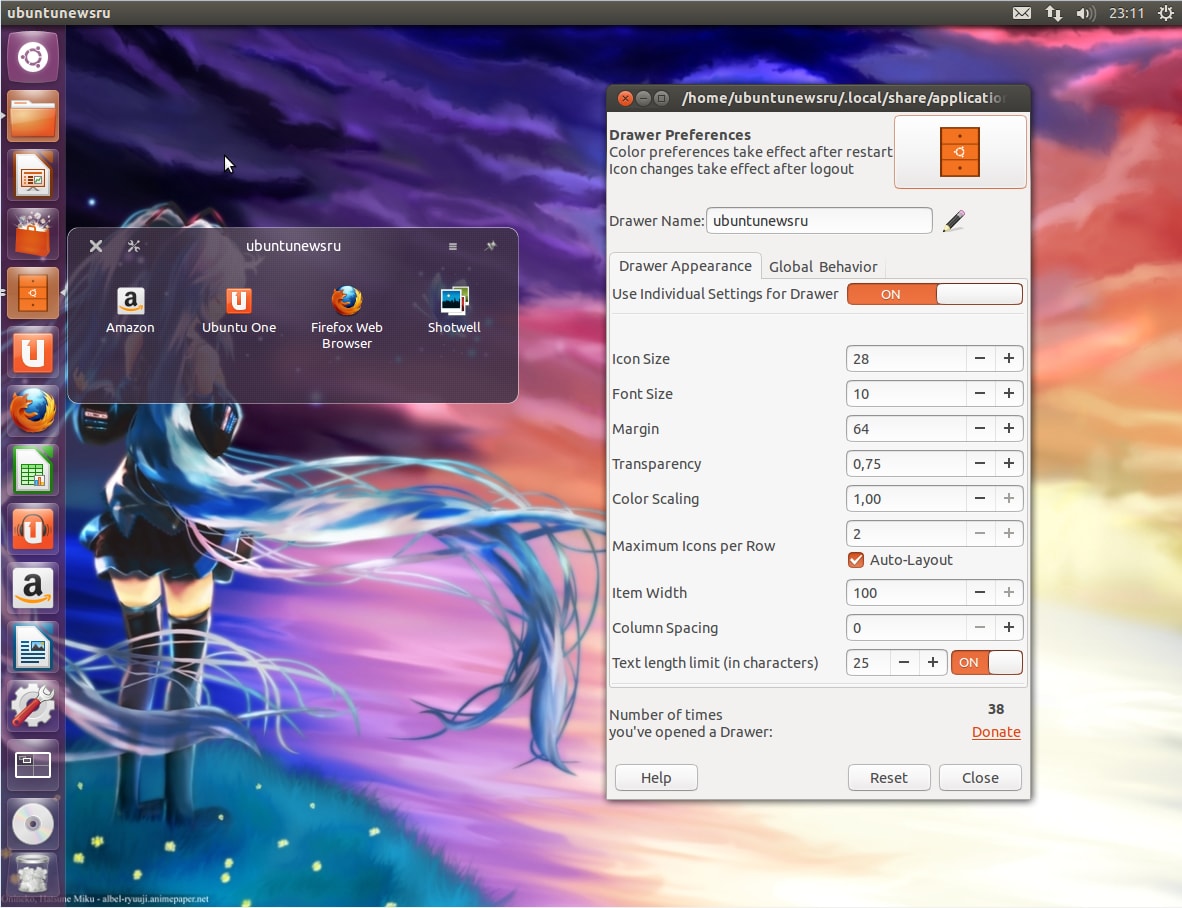Screen dimensions: 1182x908
Task: Click the Font Size value field showing 10
Action: coord(906,393)
